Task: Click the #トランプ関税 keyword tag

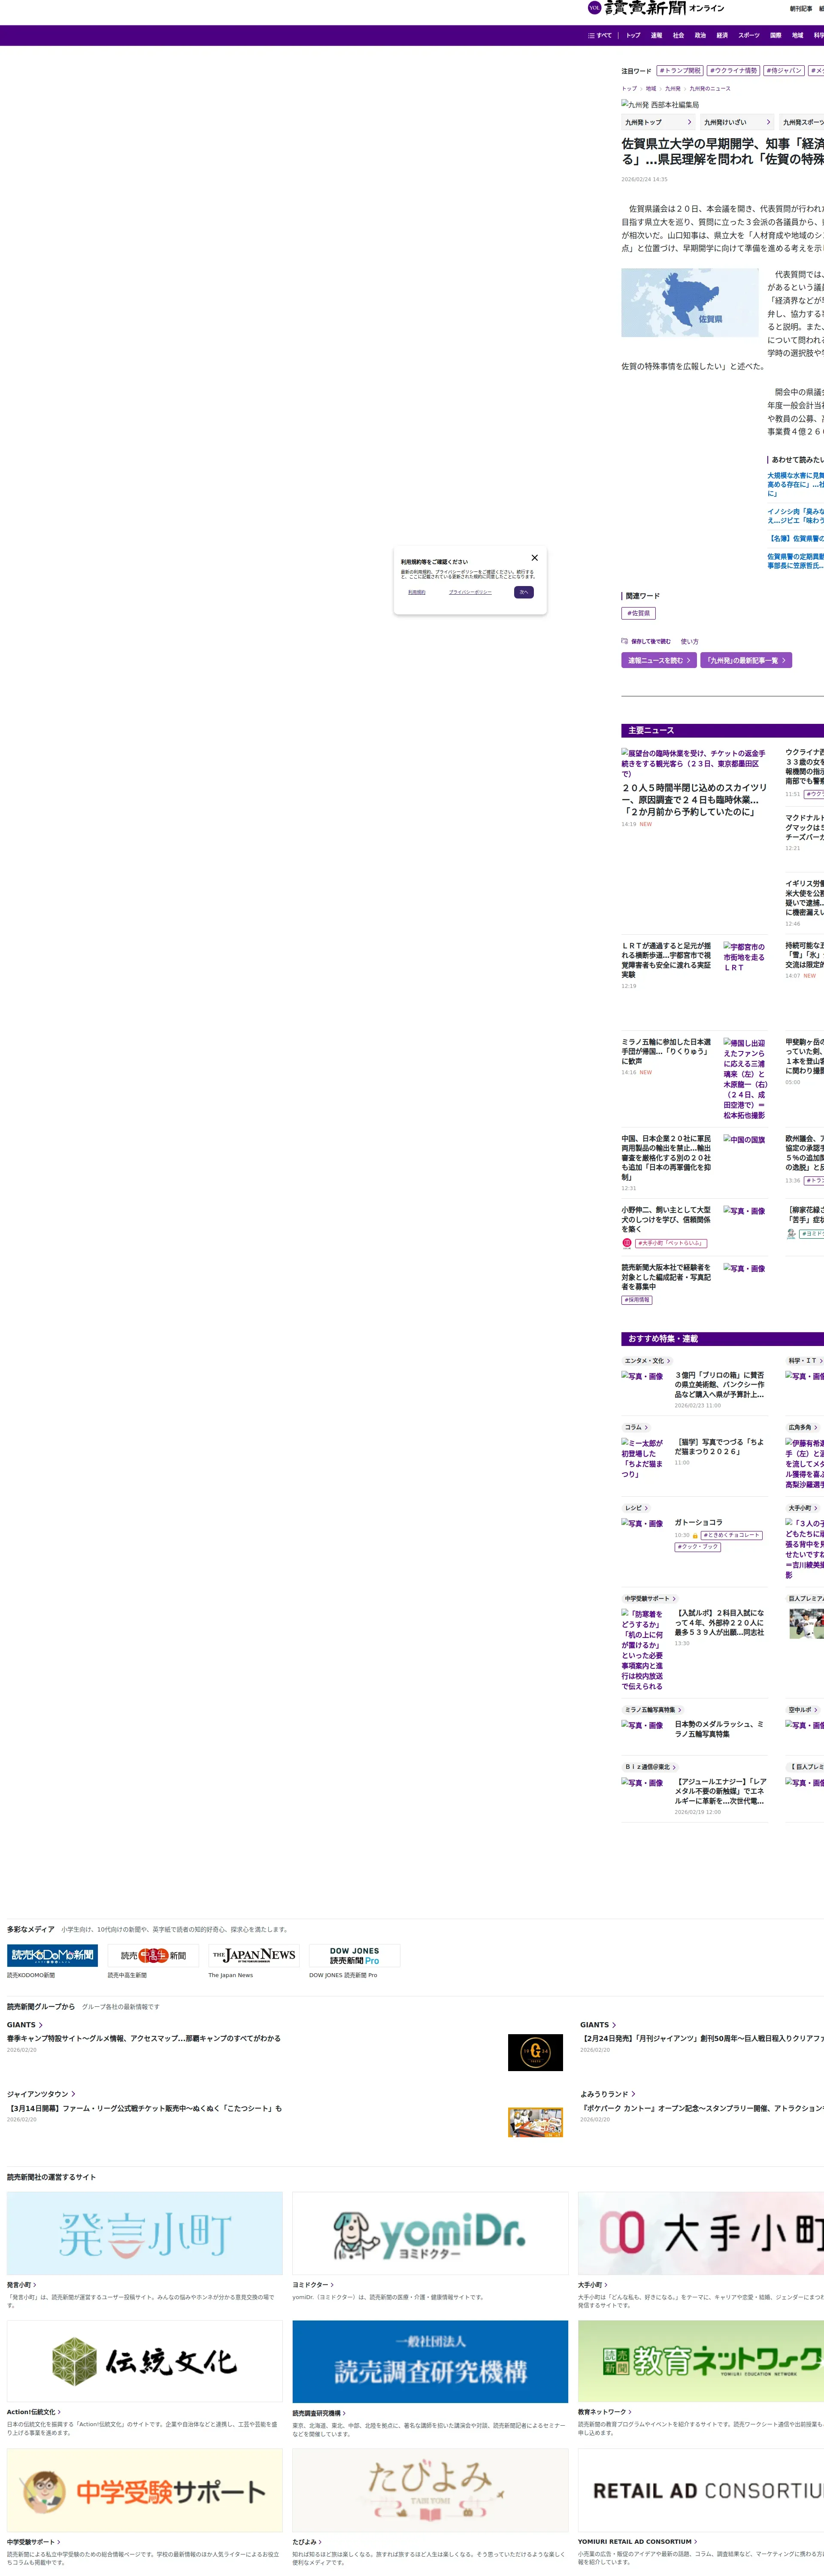Action: [x=680, y=71]
